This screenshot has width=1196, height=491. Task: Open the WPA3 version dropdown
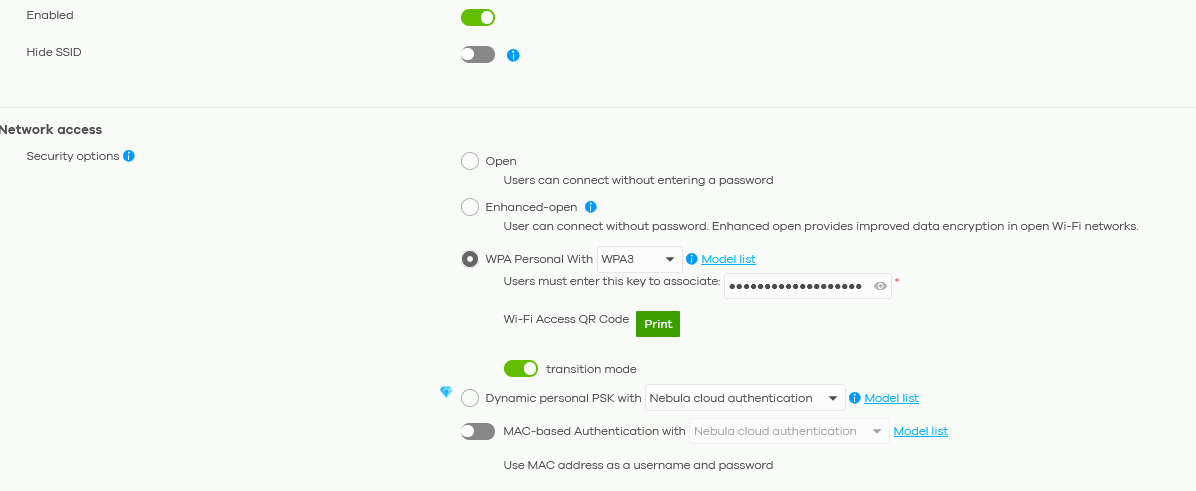click(639, 259)
